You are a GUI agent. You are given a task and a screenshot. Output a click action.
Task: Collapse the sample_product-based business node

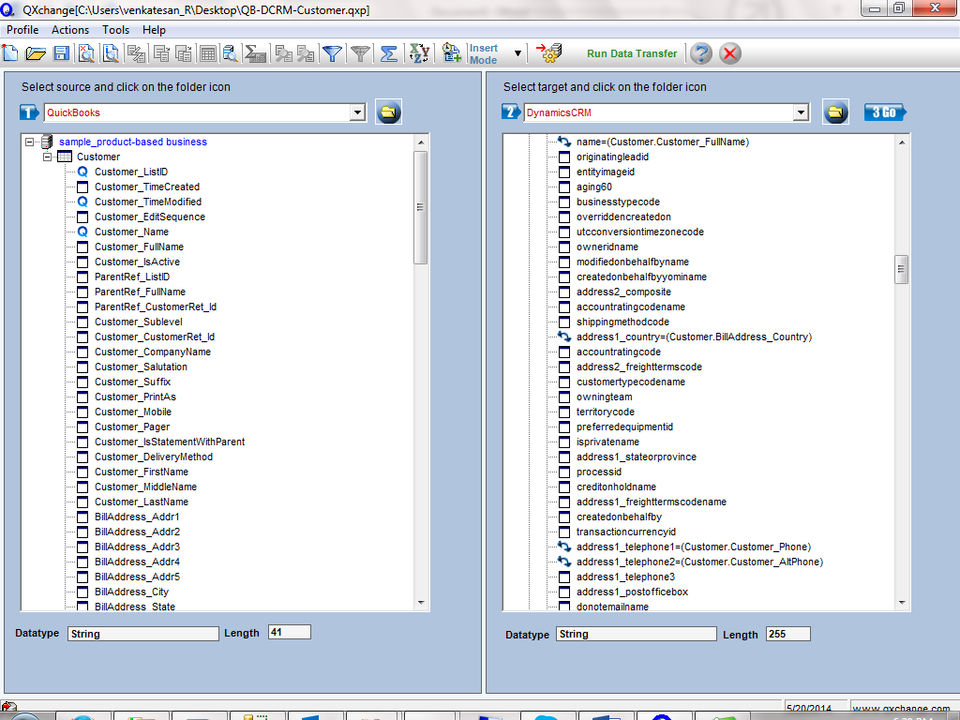(x=29, y=142)
